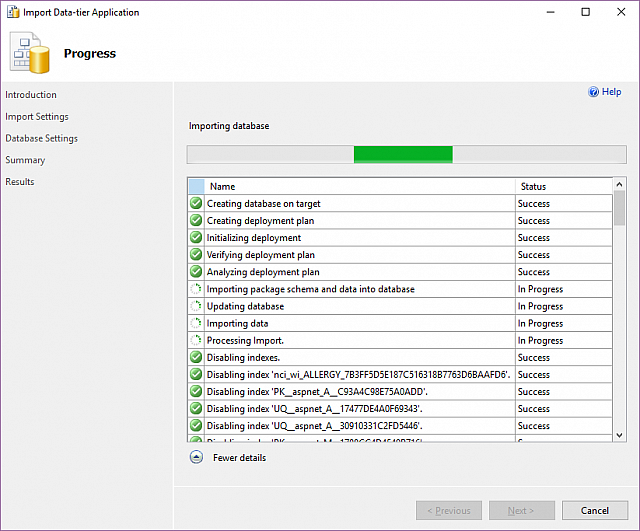Open the Introduction page in sidebar
The height and width of the screenshot is (531, 640).
(x=31, y=95)
